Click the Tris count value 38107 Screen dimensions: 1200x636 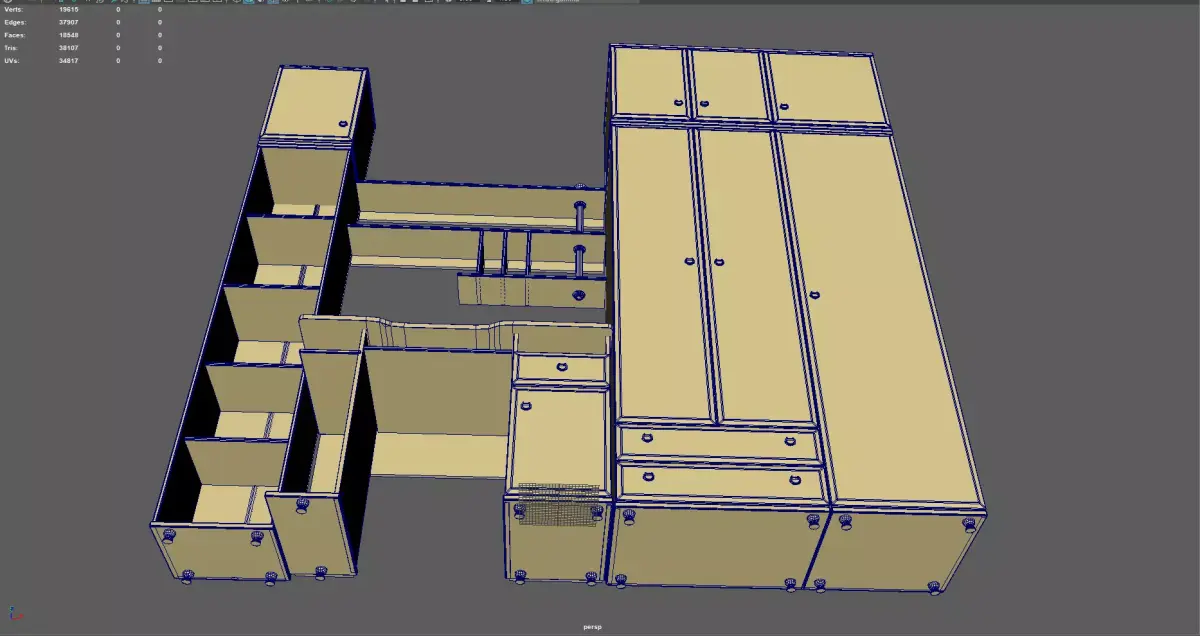(69, 47)
